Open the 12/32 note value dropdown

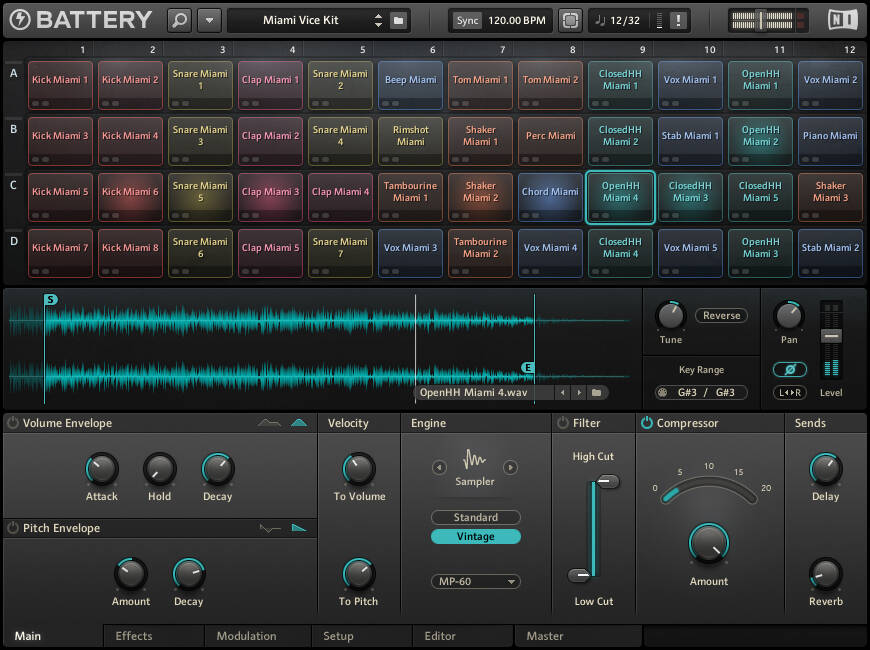tap(625, 19)
